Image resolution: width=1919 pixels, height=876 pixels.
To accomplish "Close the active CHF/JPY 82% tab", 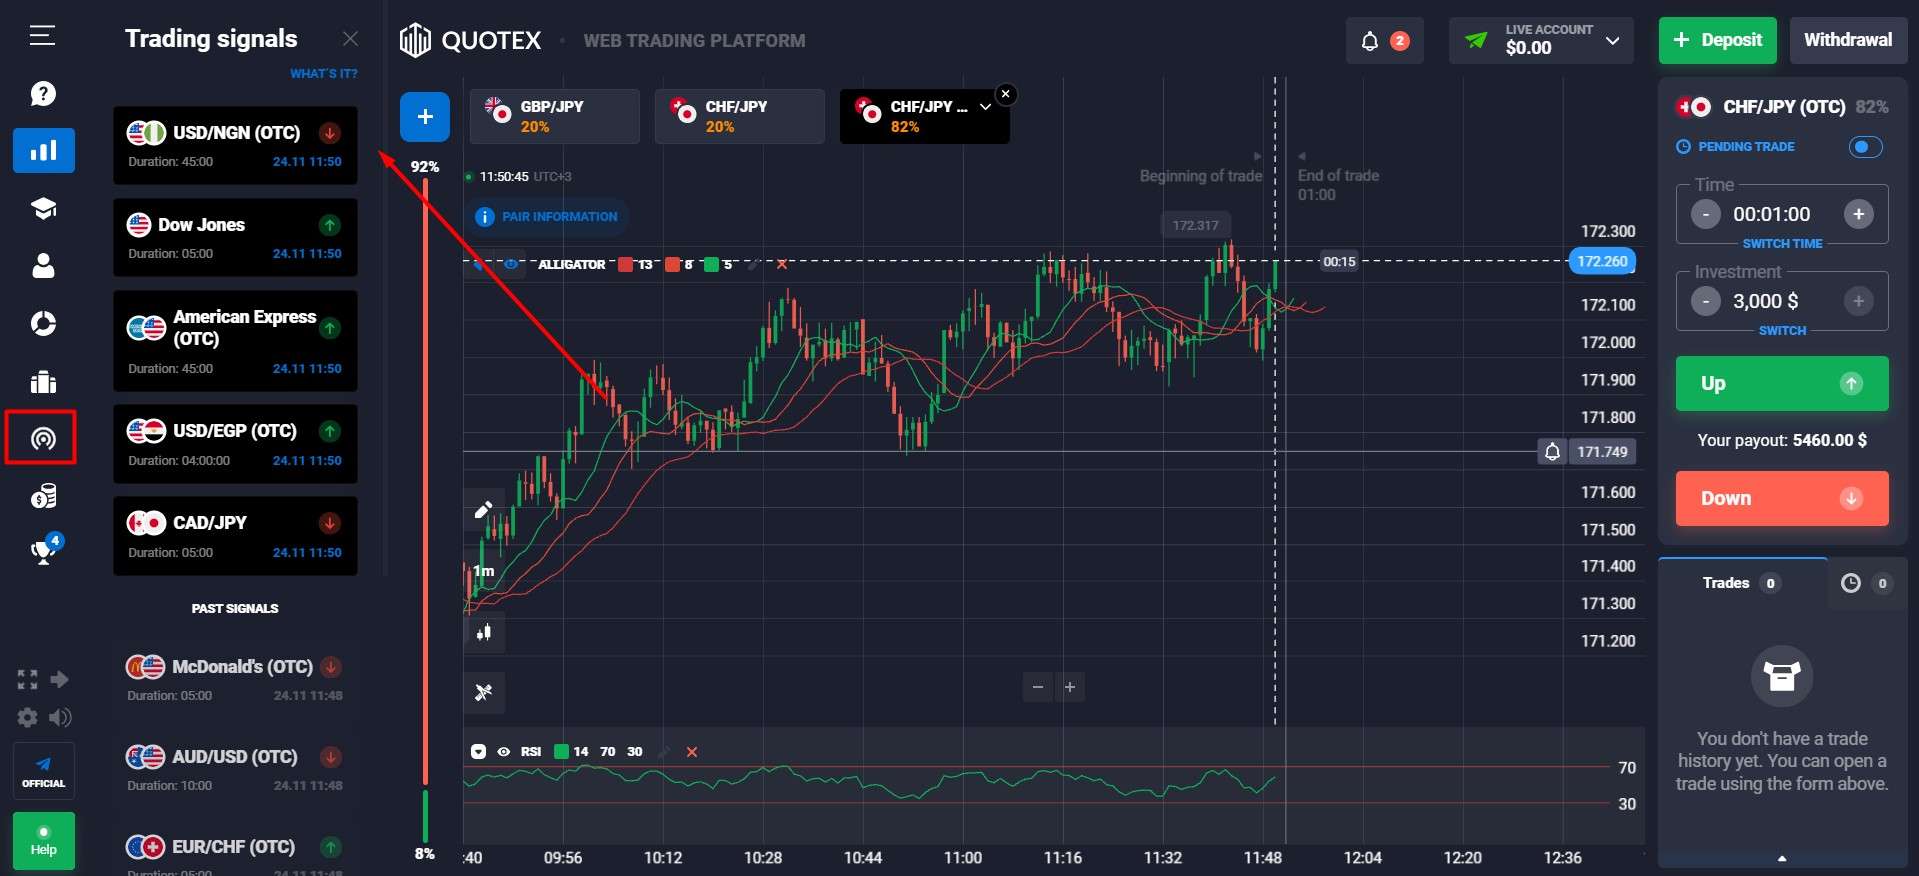I will (1006, 94).
